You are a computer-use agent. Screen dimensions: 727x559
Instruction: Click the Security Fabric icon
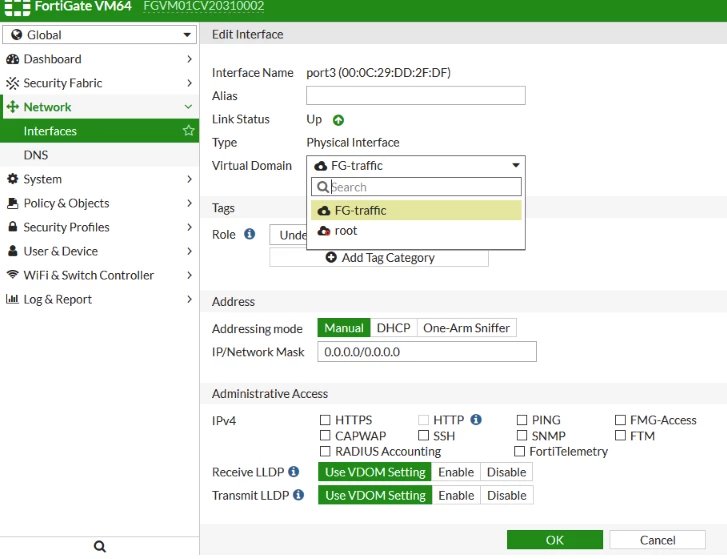13,83
